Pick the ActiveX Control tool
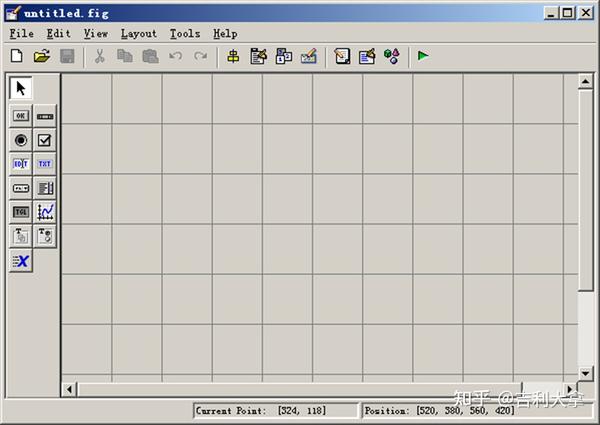Image resolution: width=600 pixels, height=425 pixels. pos(21,261)
